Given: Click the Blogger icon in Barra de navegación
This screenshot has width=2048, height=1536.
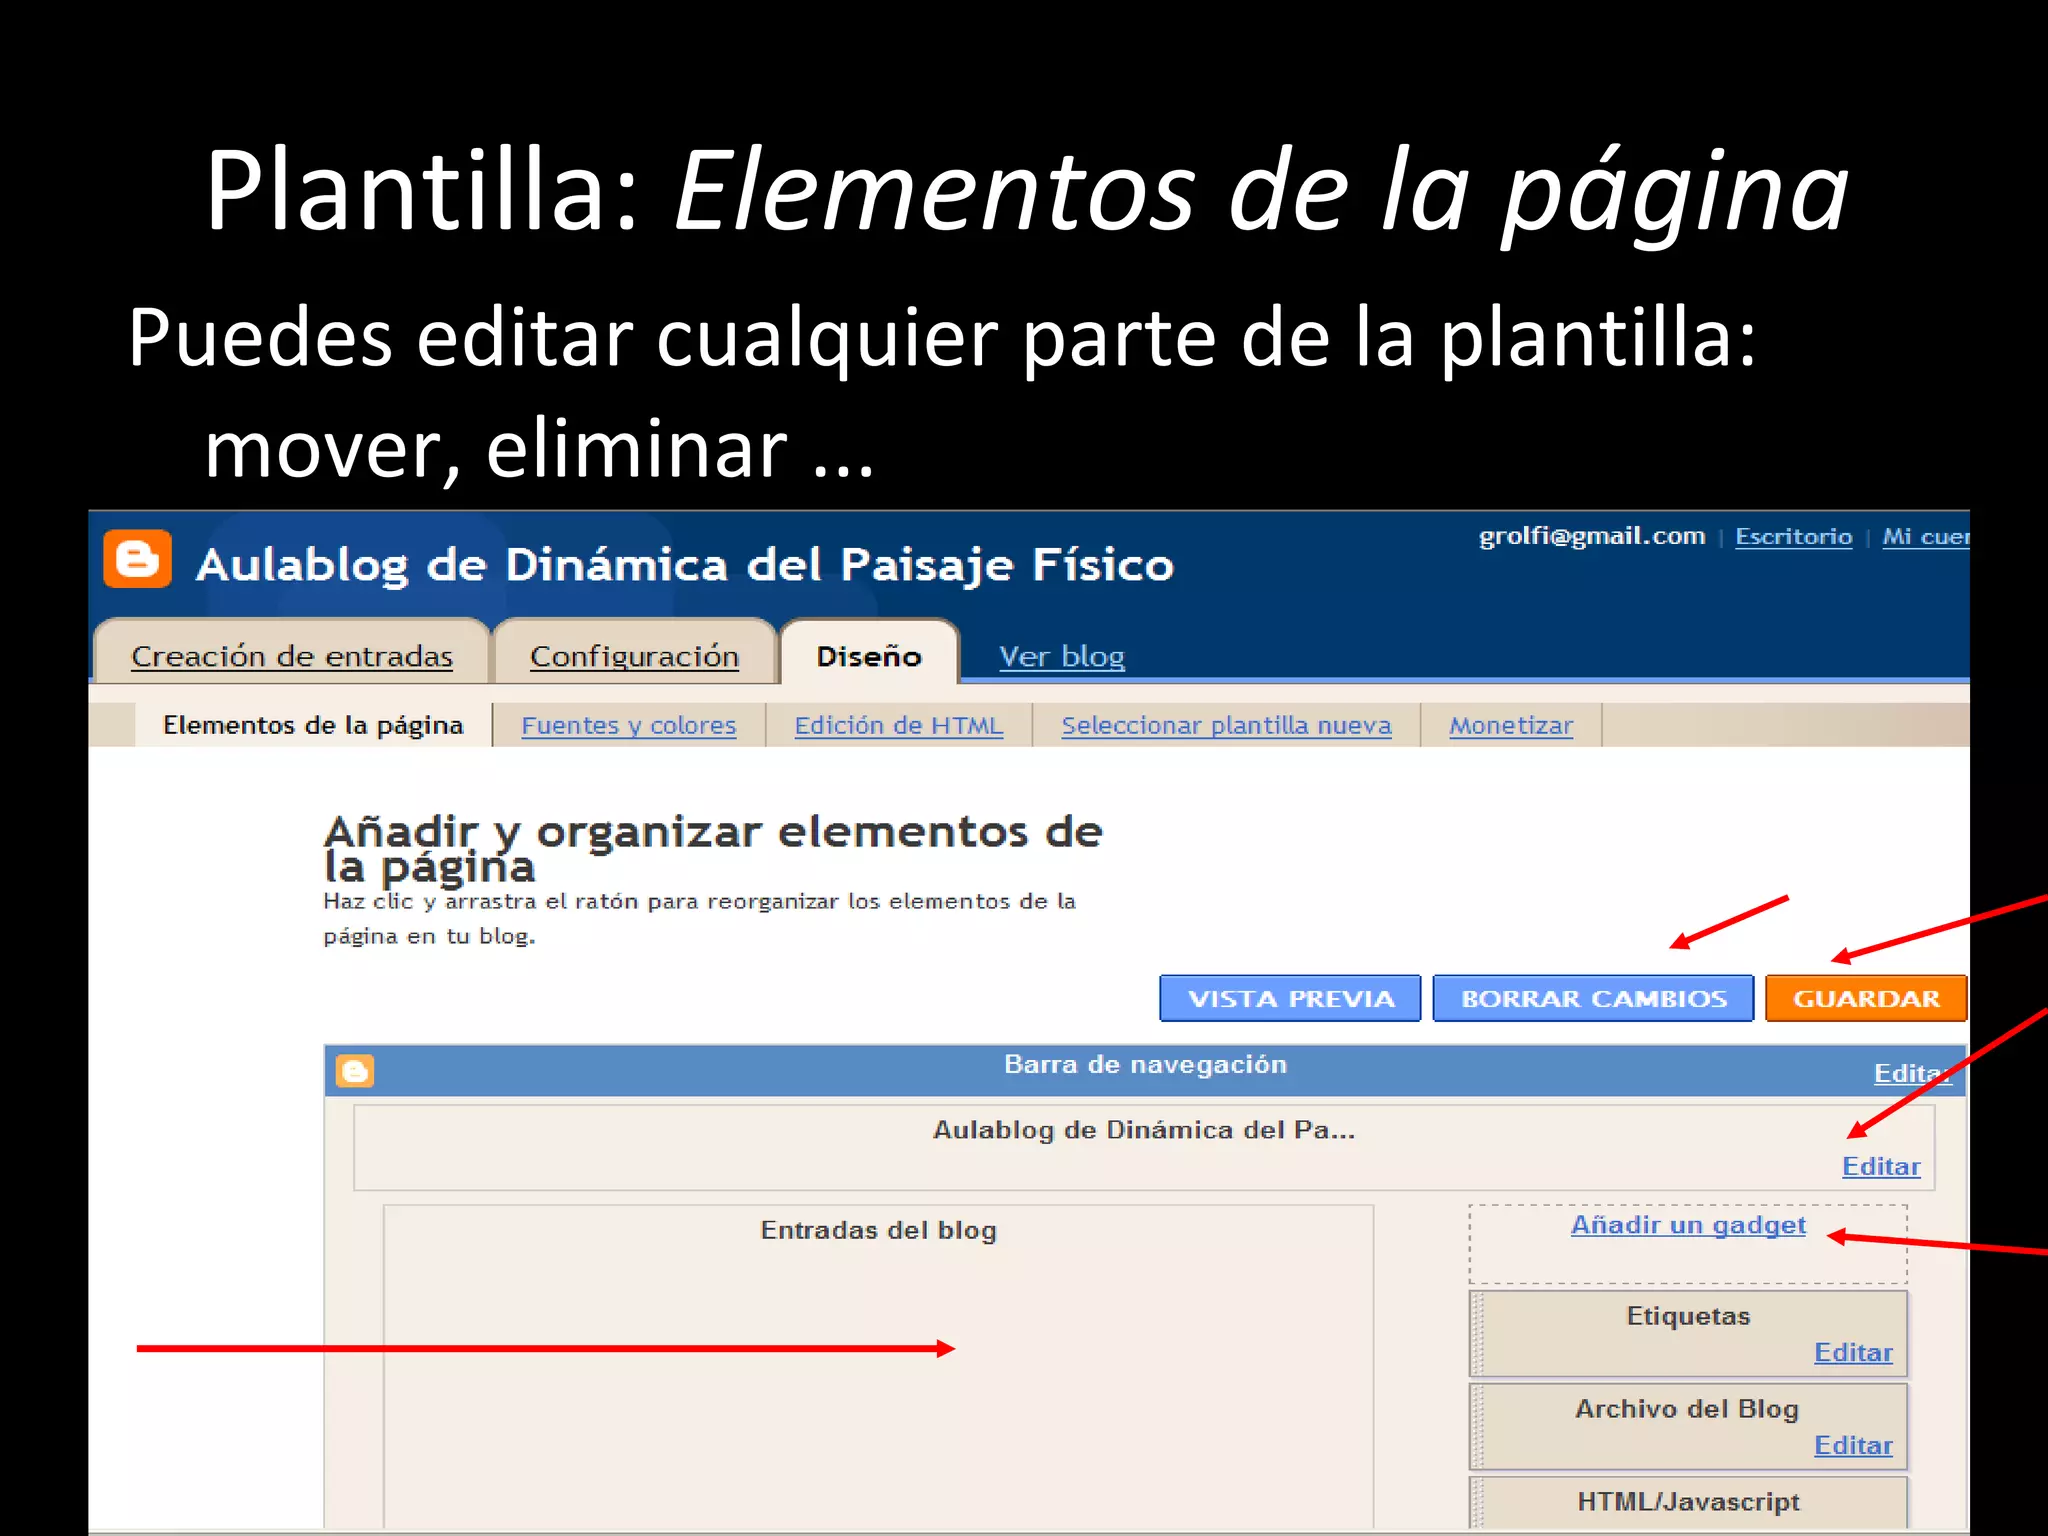Looking at the screenshot, I should (x=355, y=1071).
